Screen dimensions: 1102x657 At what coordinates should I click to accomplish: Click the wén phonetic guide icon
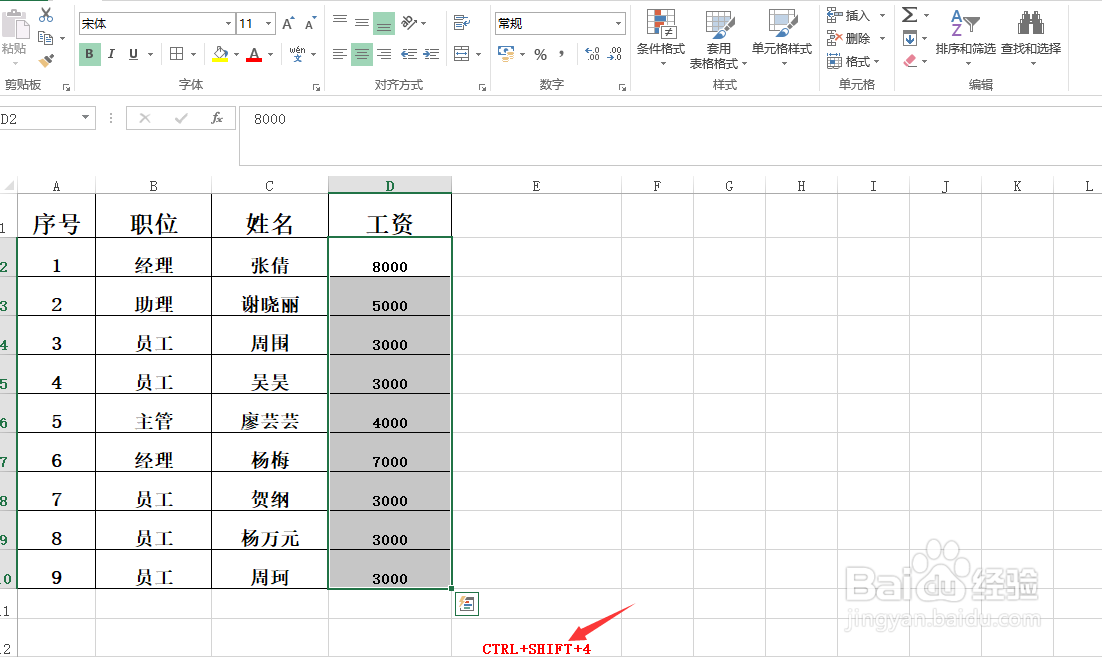click(297, 53)
